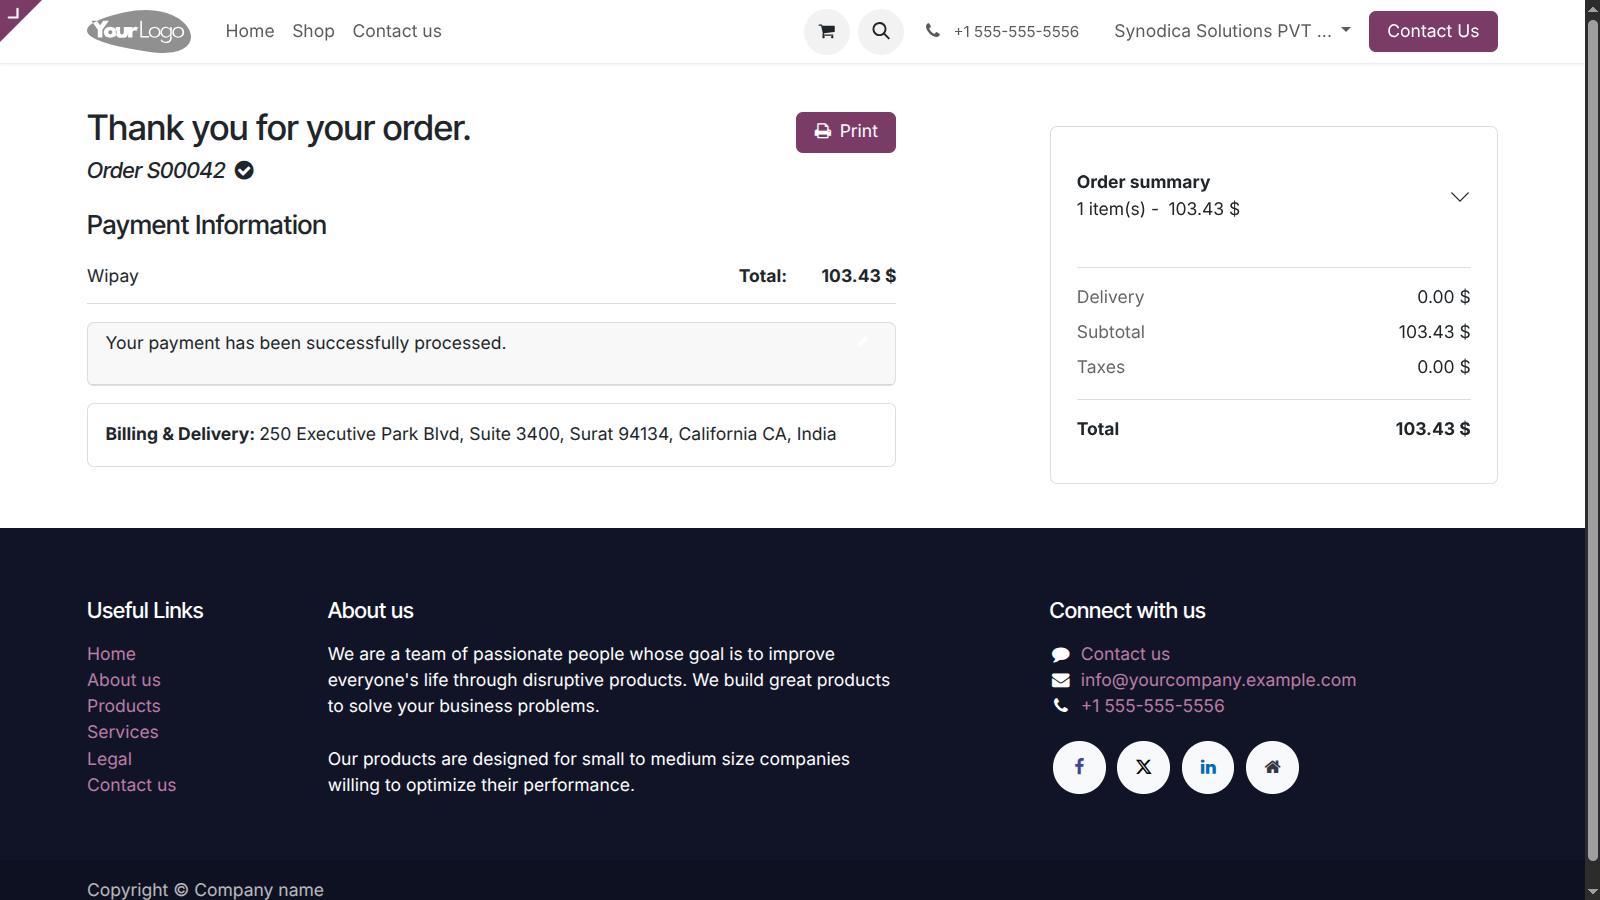1600x900 pixels.
Task: Click the search magnifier icon
Action: (881, 31)
